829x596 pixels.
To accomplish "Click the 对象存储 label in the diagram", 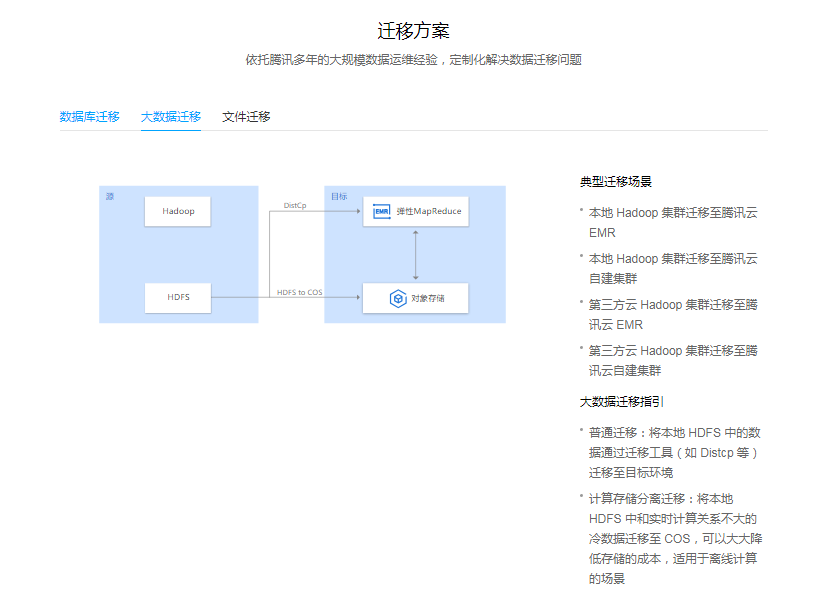I will tap(428, 298).
